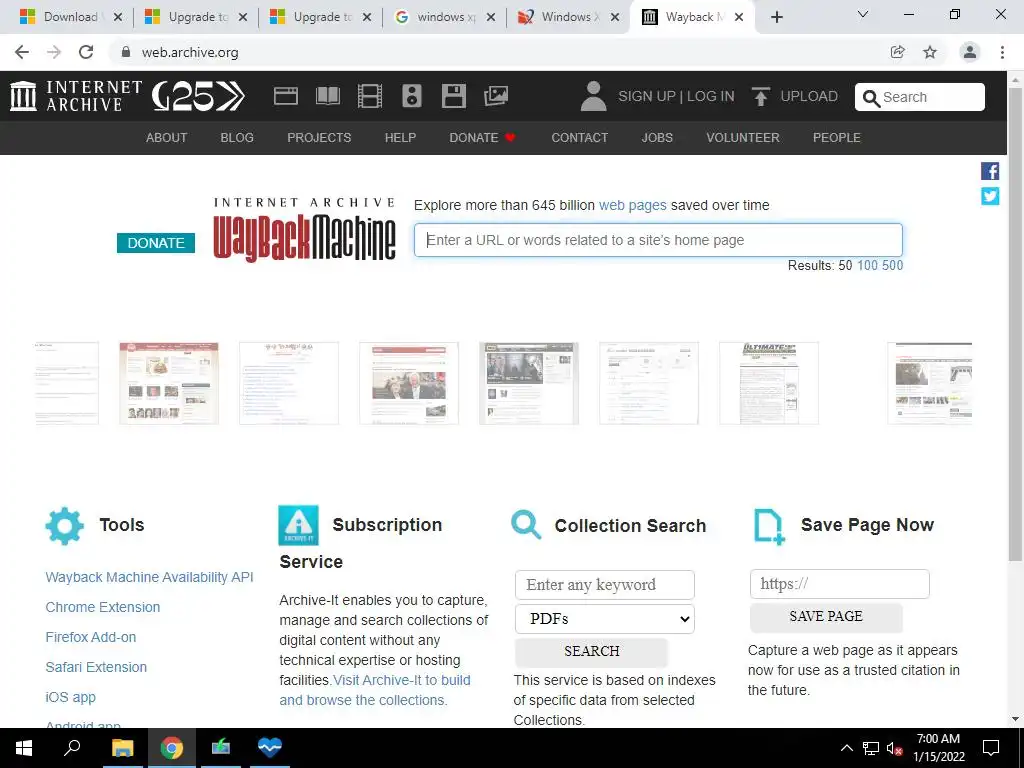This screenshot has width=1024, height=768.
Task: Open the BLOG menu item
Action: [237, 138]
